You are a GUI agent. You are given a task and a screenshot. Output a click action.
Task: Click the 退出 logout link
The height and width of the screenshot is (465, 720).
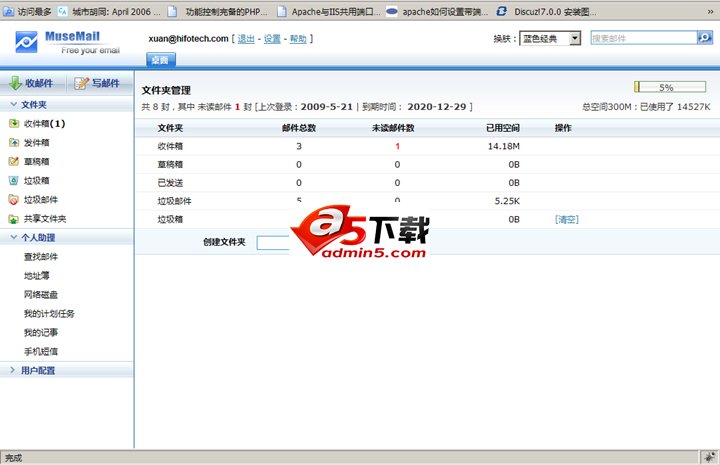246,39
